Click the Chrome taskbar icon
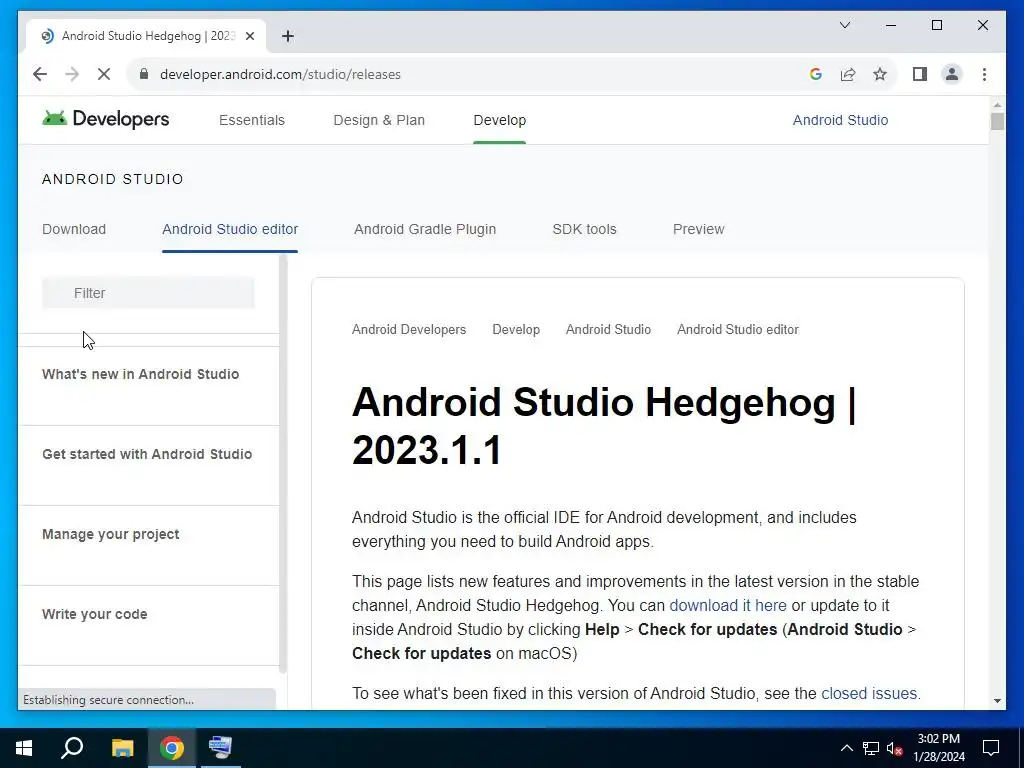This screenshot has width=1024, height=768. 172,748
